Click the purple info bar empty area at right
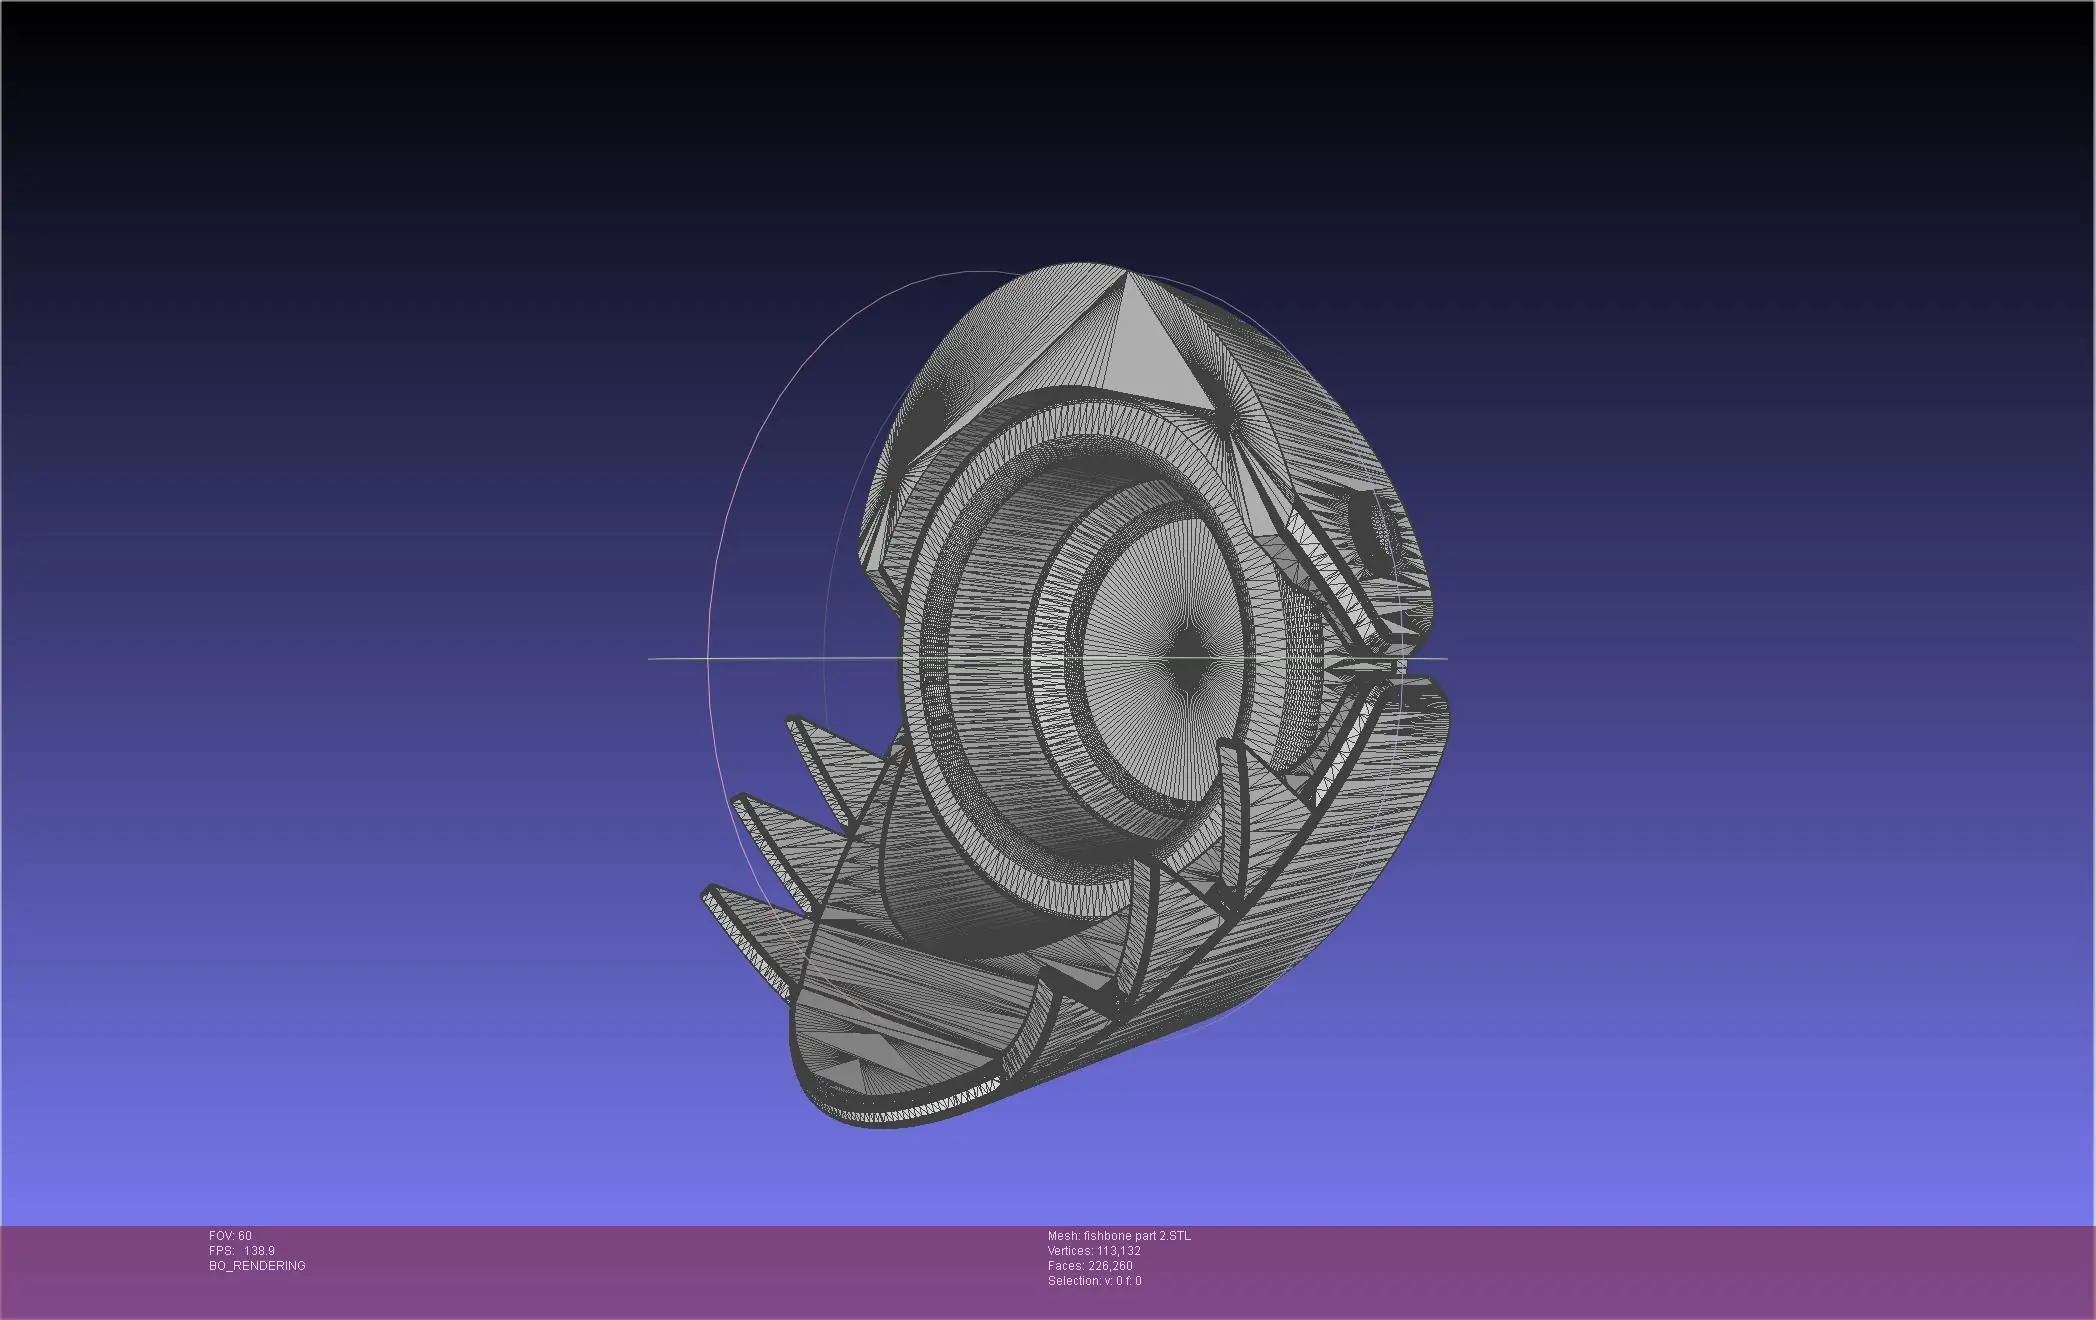This screenshot has width=2096, height=1320. point(1700,1270)
